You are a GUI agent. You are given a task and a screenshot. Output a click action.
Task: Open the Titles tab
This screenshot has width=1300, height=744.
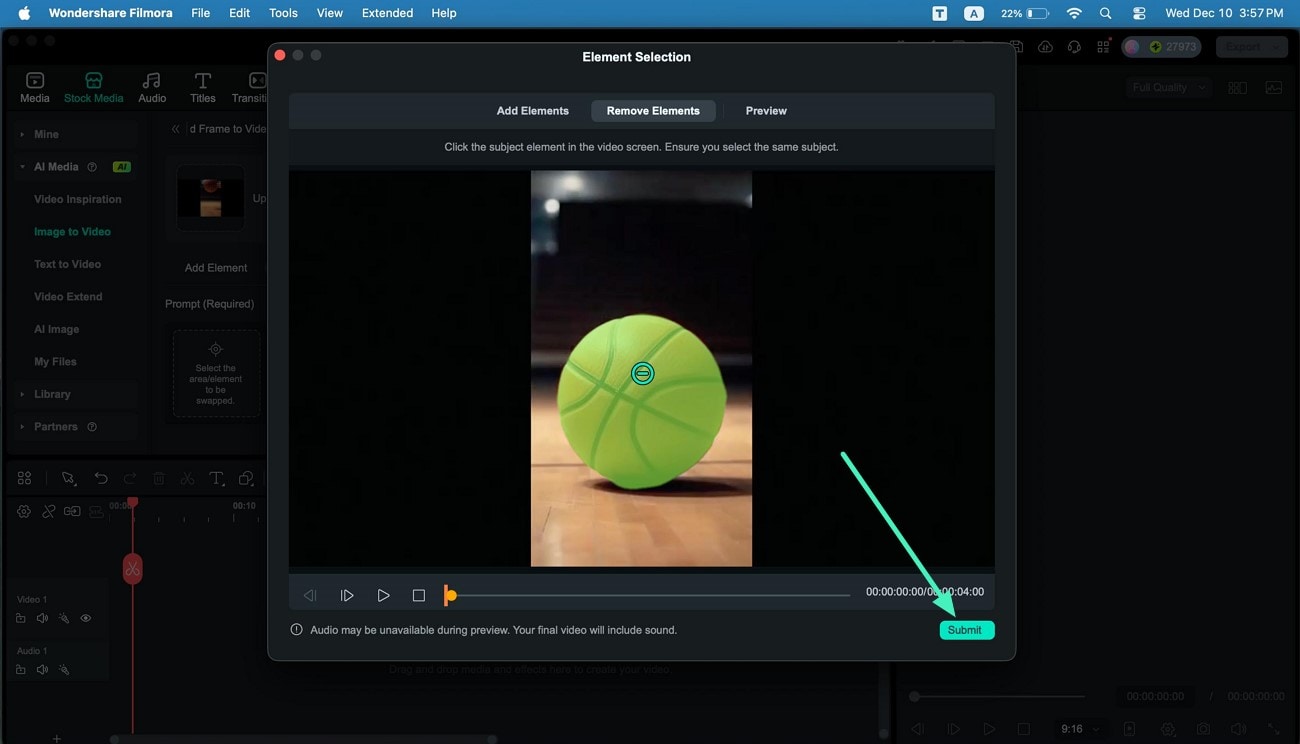click(203, 87)
